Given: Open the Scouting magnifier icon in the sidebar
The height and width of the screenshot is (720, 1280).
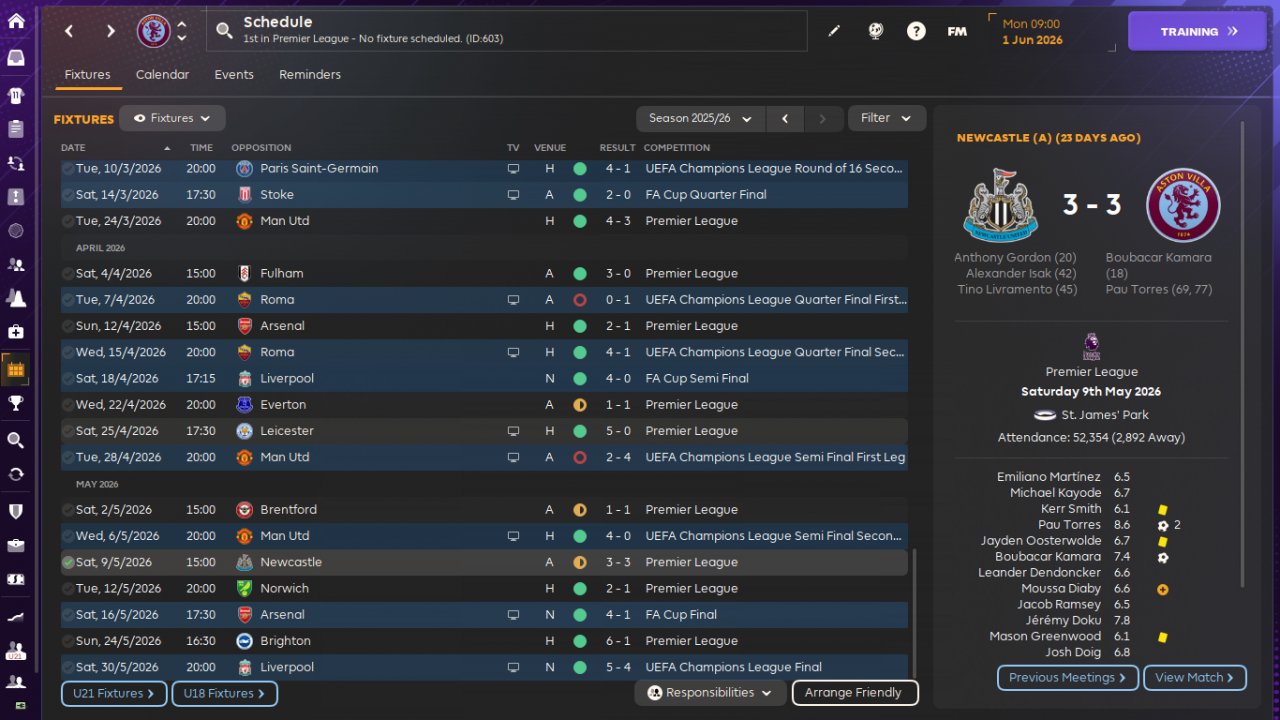Looking at the screenshot, I should (16, 440).
